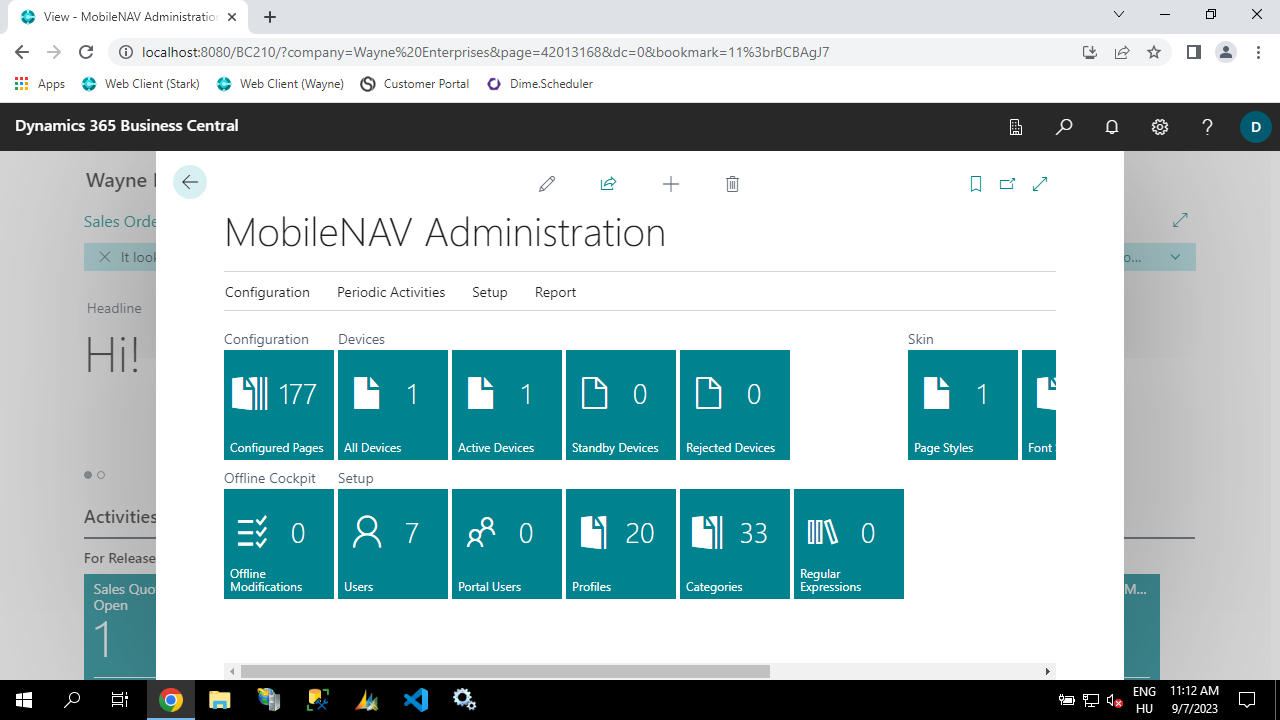Reload the browser page
This screenshot has width=1280, height=720.
[x=86, y=52]
